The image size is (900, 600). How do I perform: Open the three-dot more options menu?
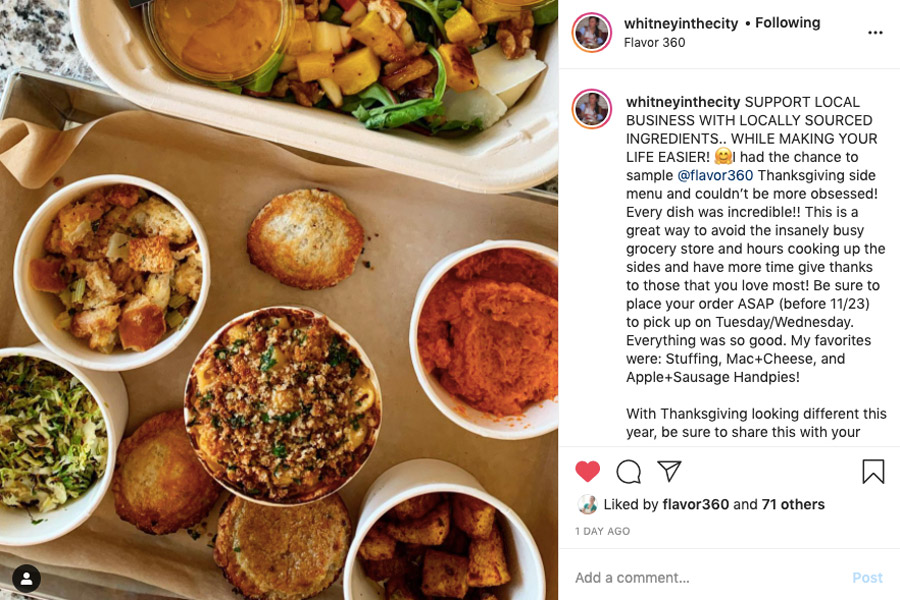875,33
